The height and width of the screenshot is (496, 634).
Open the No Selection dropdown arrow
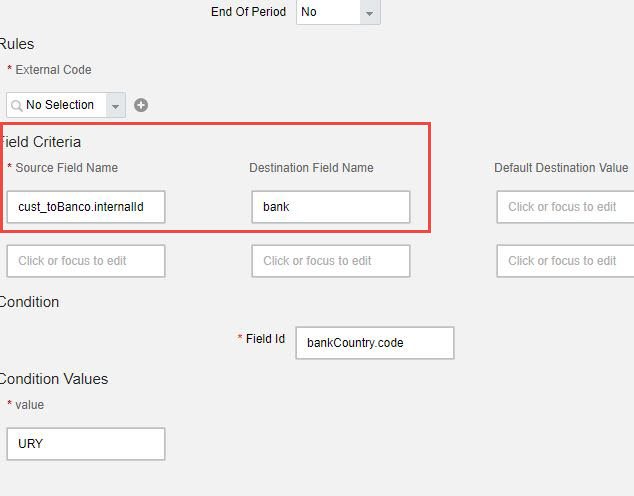click(116, 106)
